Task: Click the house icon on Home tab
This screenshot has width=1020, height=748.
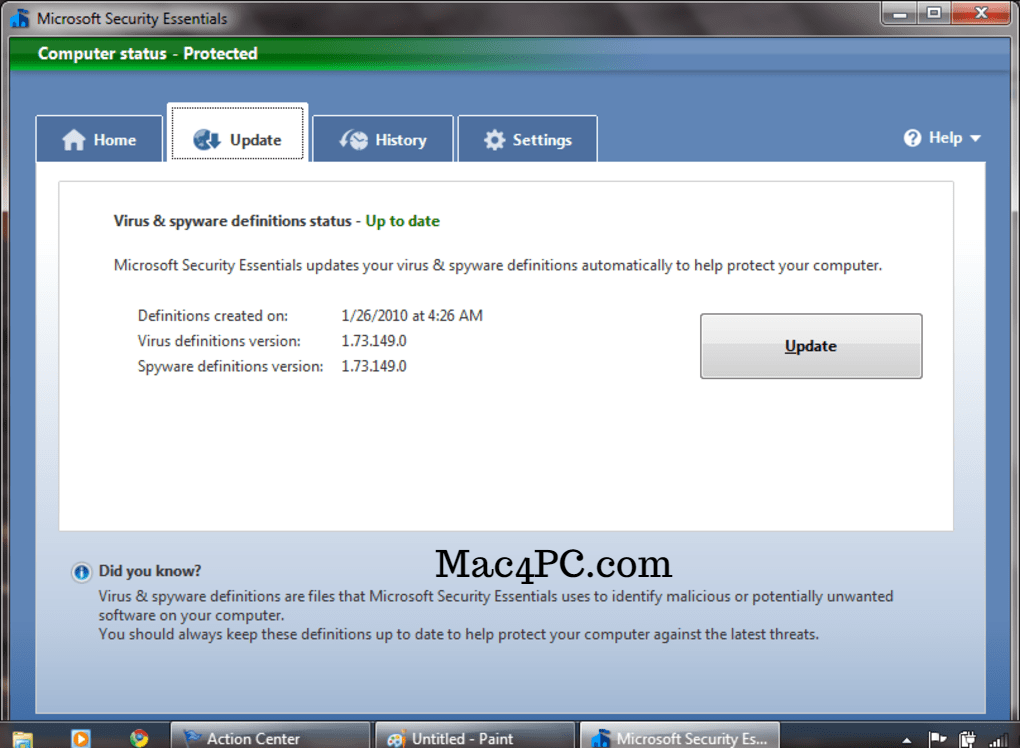Action: (x=74, y=140)
